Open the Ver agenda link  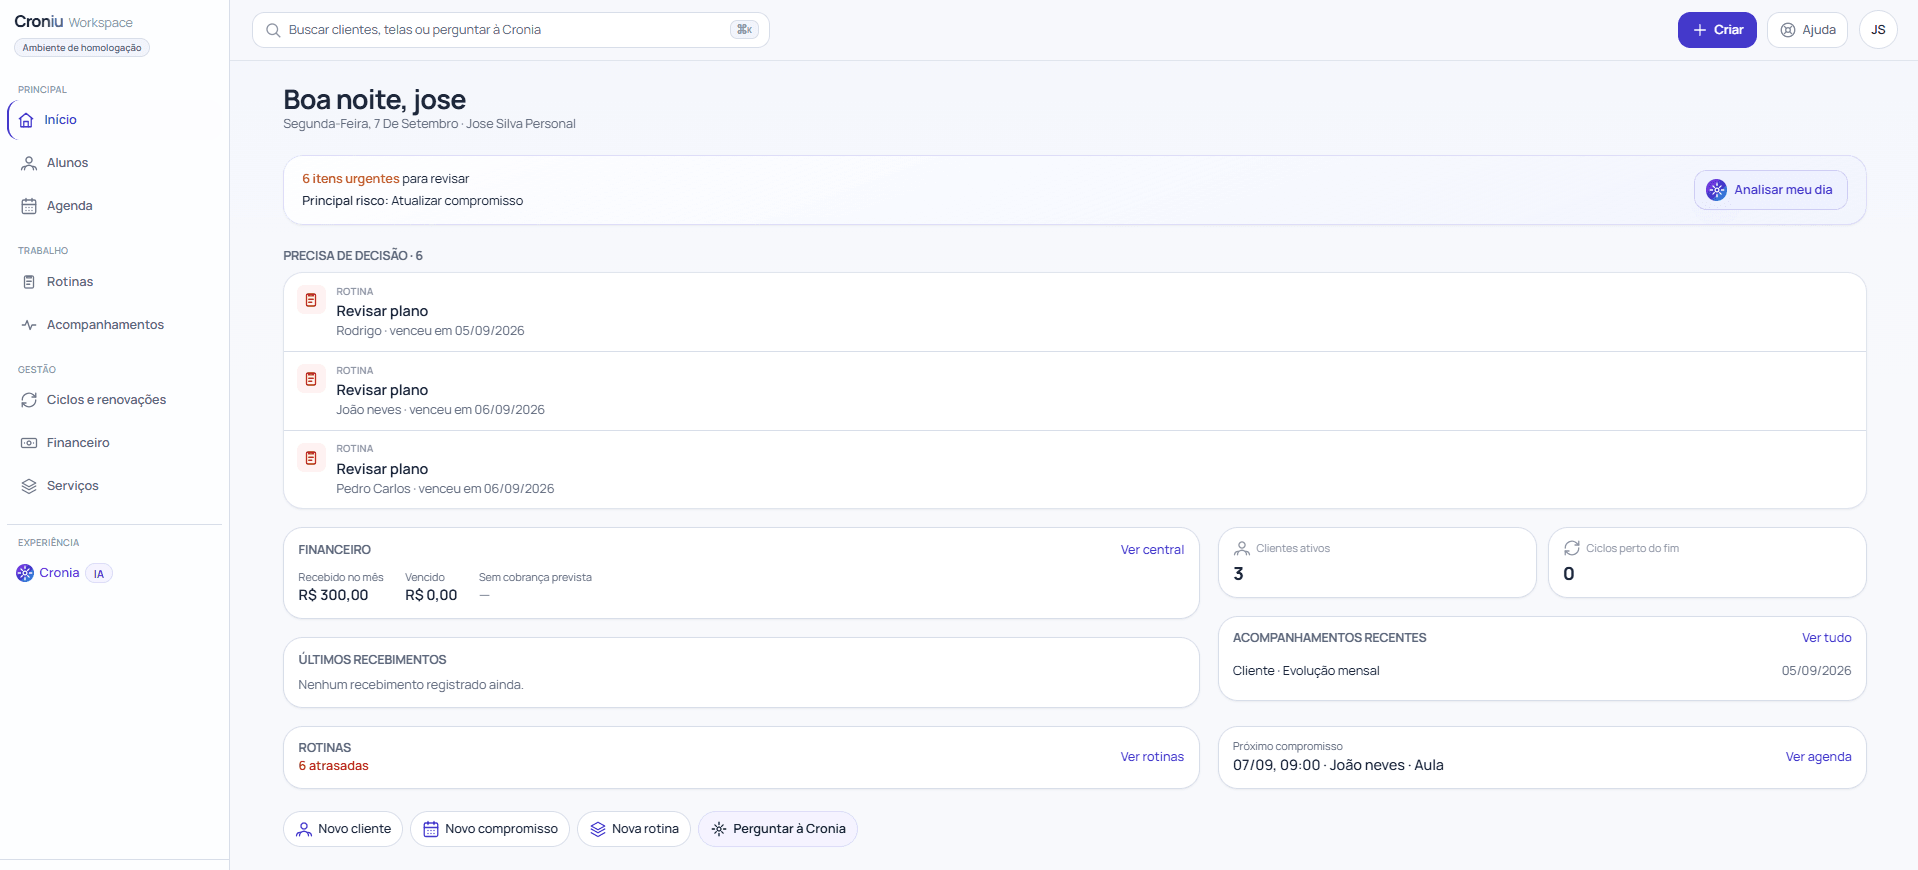[x=1818, y=757]
